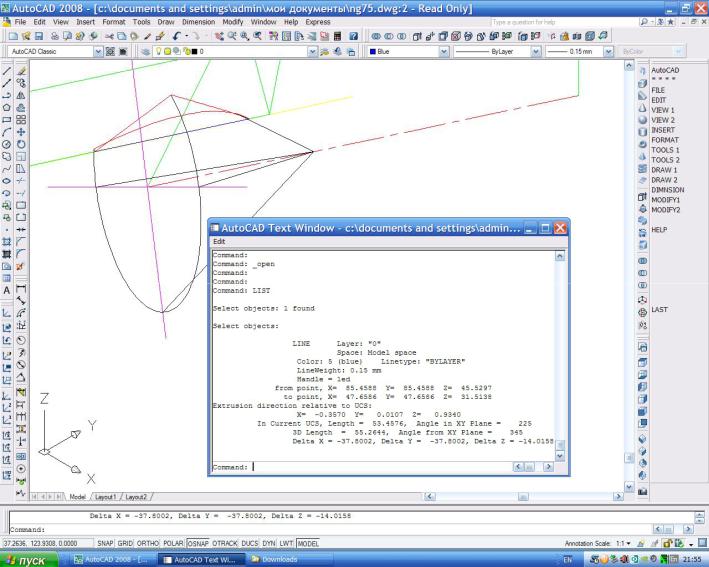Open the QuickCalc calculator icon
This screenshot has width=709, height=567.
(x=337, y=36)
